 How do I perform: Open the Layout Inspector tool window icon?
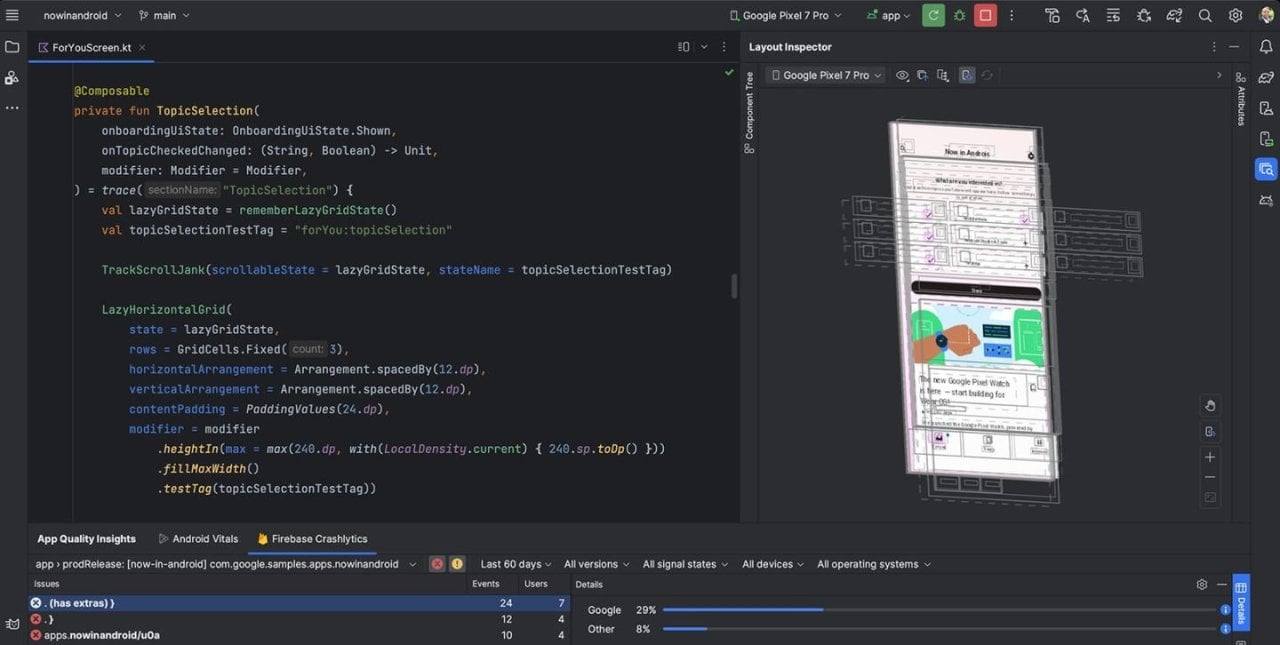click(1266, 169)
